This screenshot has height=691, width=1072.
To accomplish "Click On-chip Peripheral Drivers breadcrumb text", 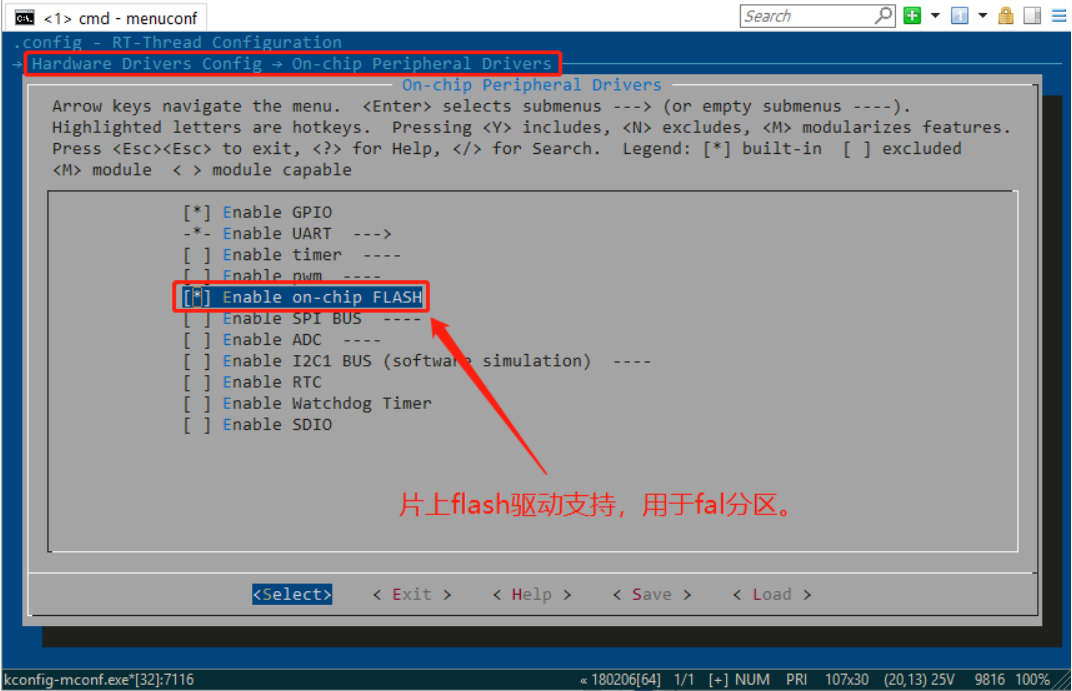I will point(422,64).
